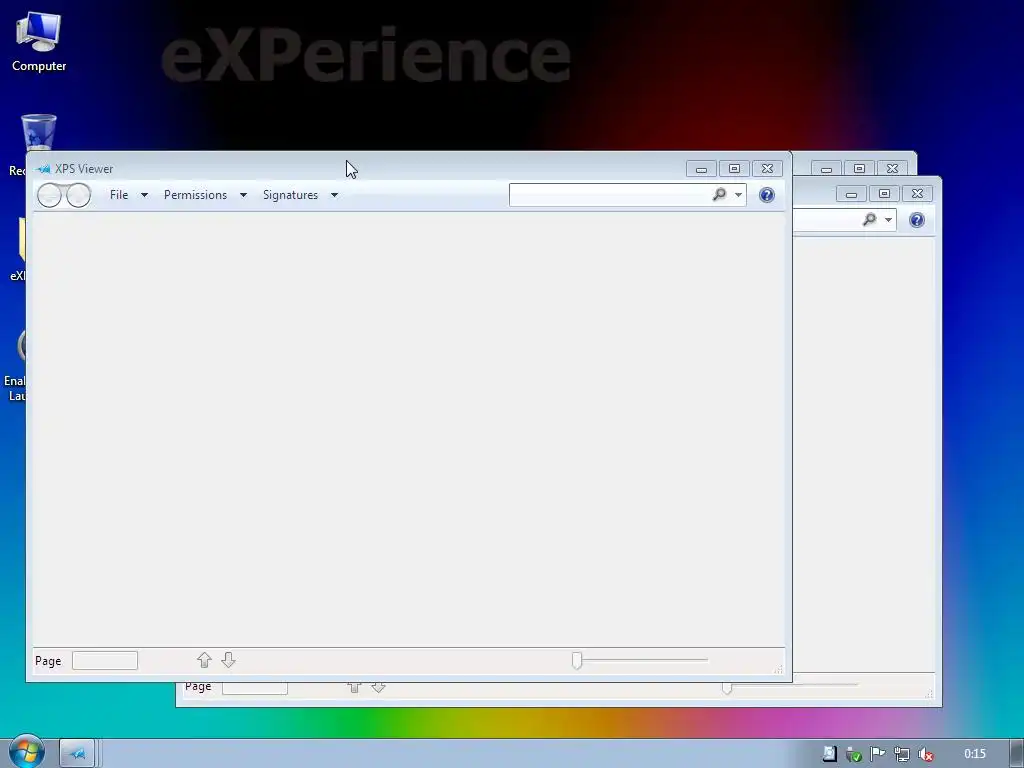
Task: Minimize the front XPS Viewer window
Action: pyautogui.click(x=701, y=169)
